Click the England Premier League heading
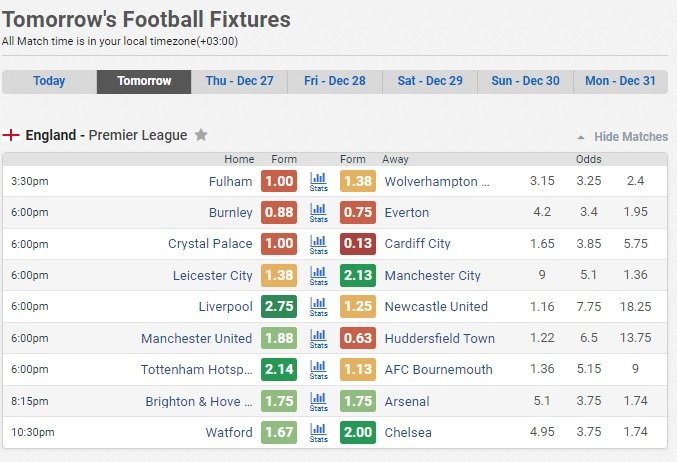The width and height of the screenshot is (677, 462). tap(106, 135)
